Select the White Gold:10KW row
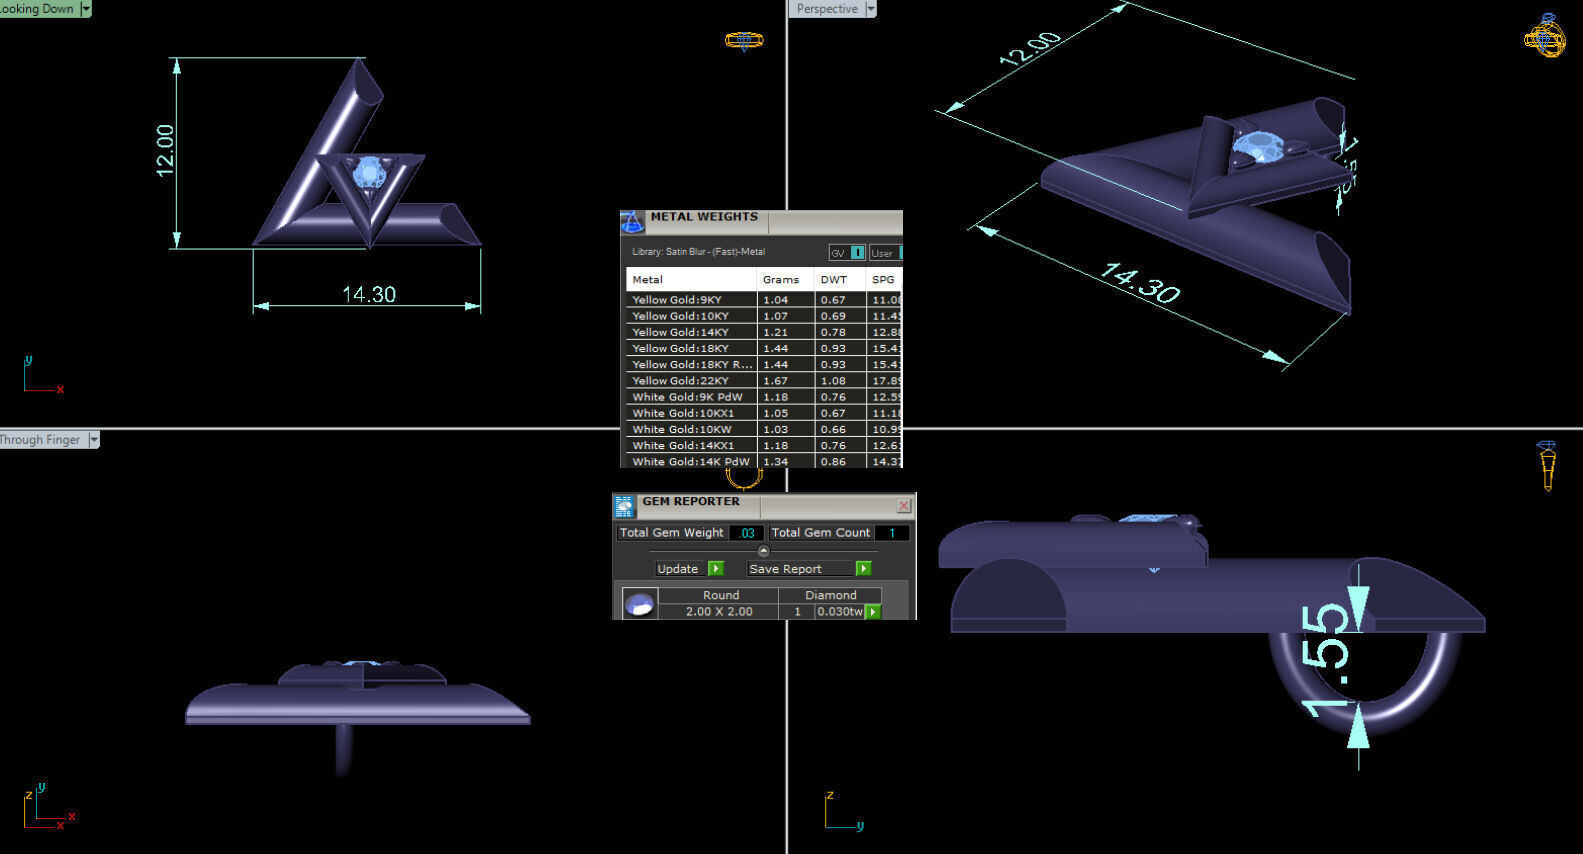The height and width of the screenshot is (854, 1583). pyautogui.click(x=764, y=429)
